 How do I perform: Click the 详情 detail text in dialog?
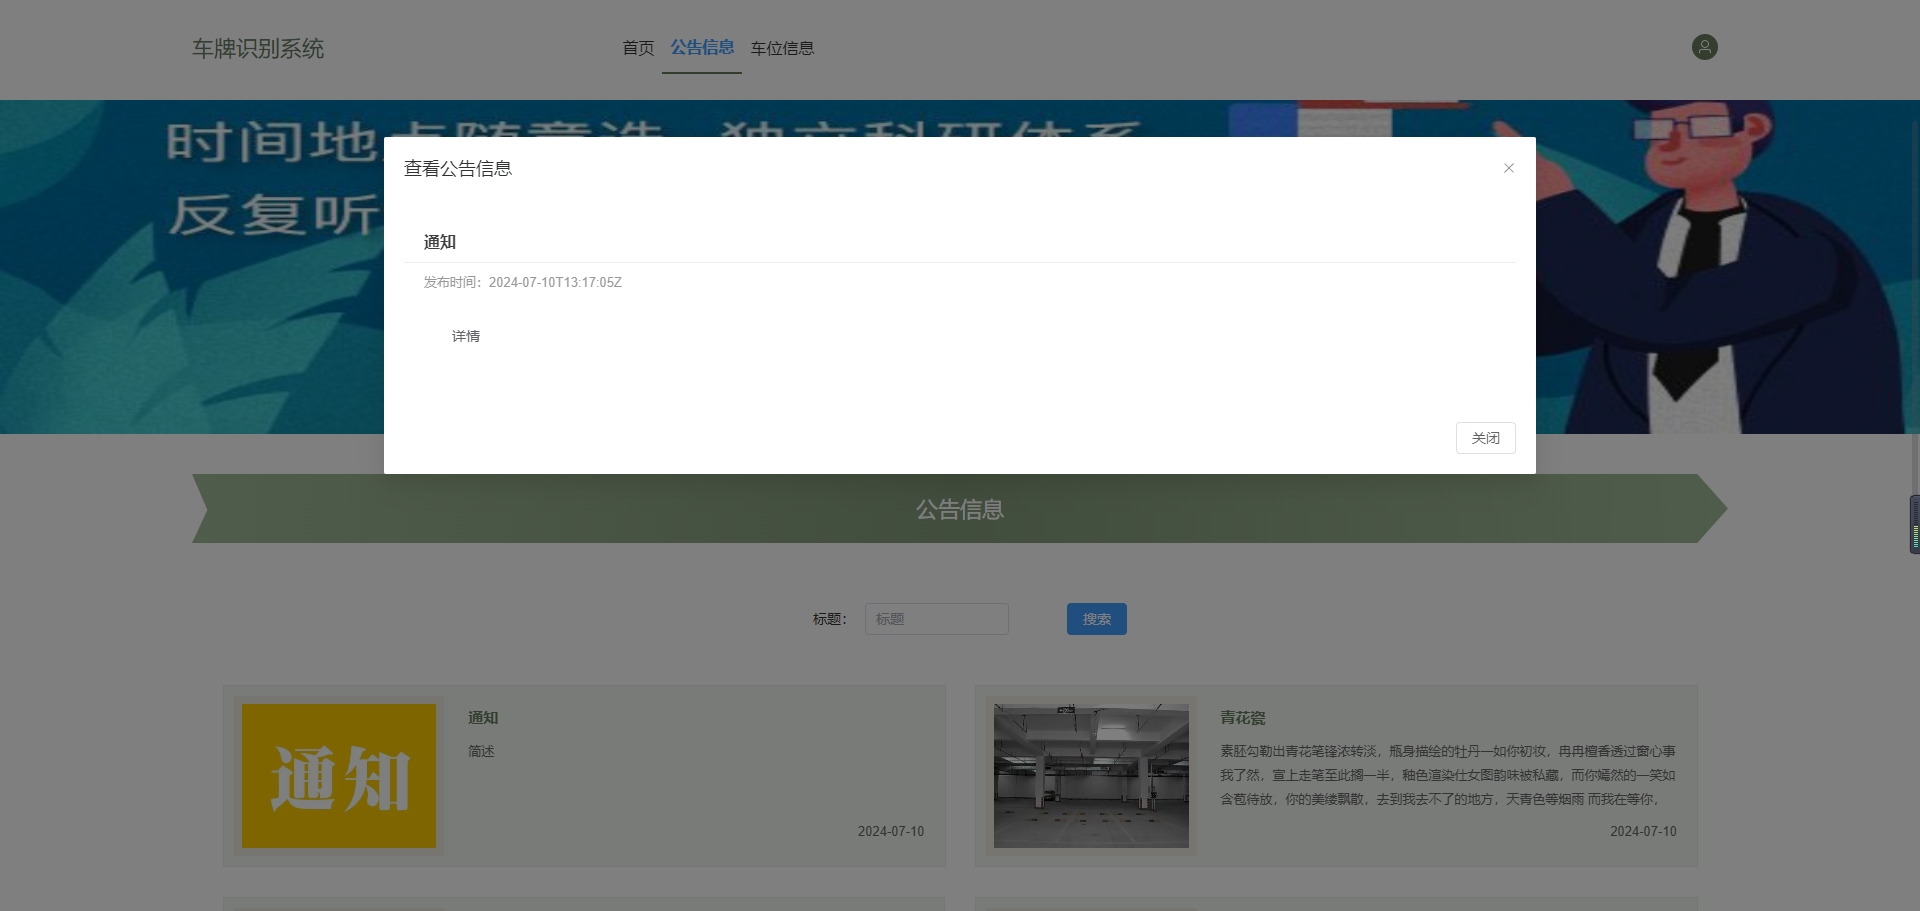click(x=465, y=336)
